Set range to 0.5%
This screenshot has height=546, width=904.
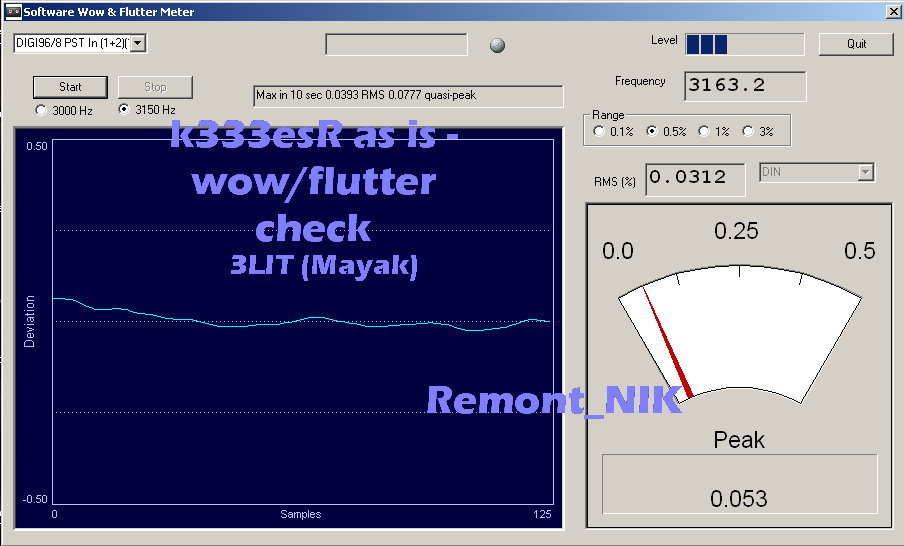coord(652,131)
